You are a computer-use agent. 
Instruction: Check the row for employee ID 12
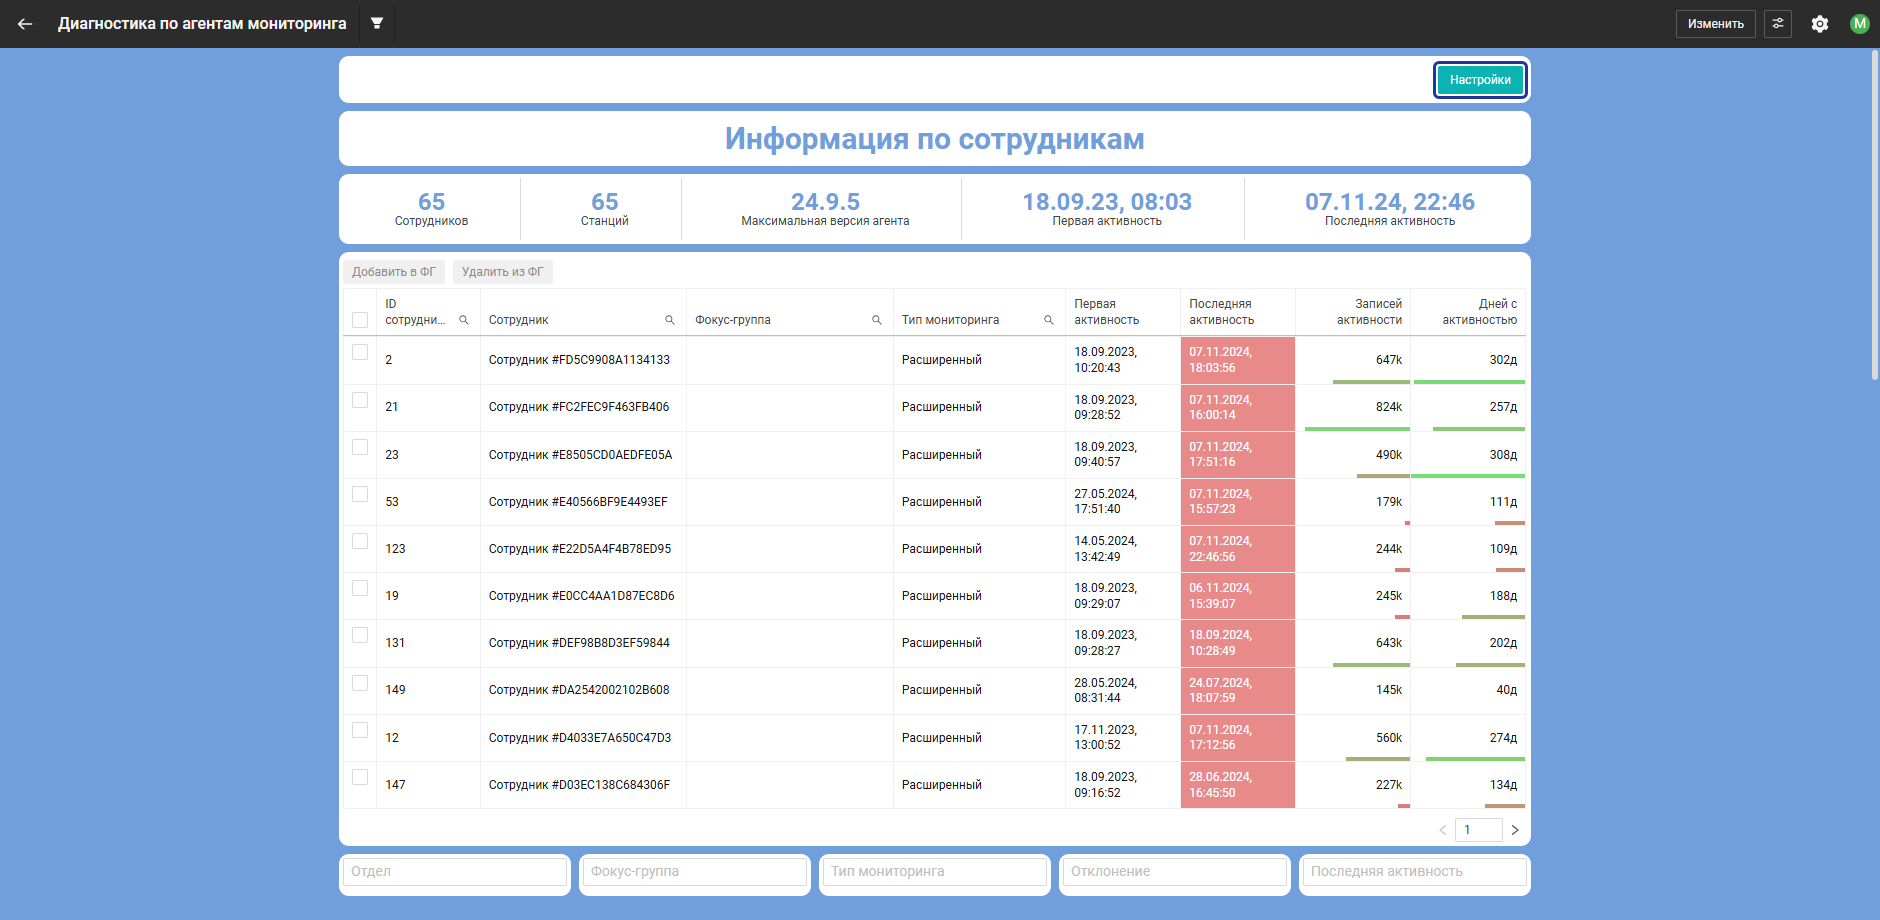coord(360,730)
